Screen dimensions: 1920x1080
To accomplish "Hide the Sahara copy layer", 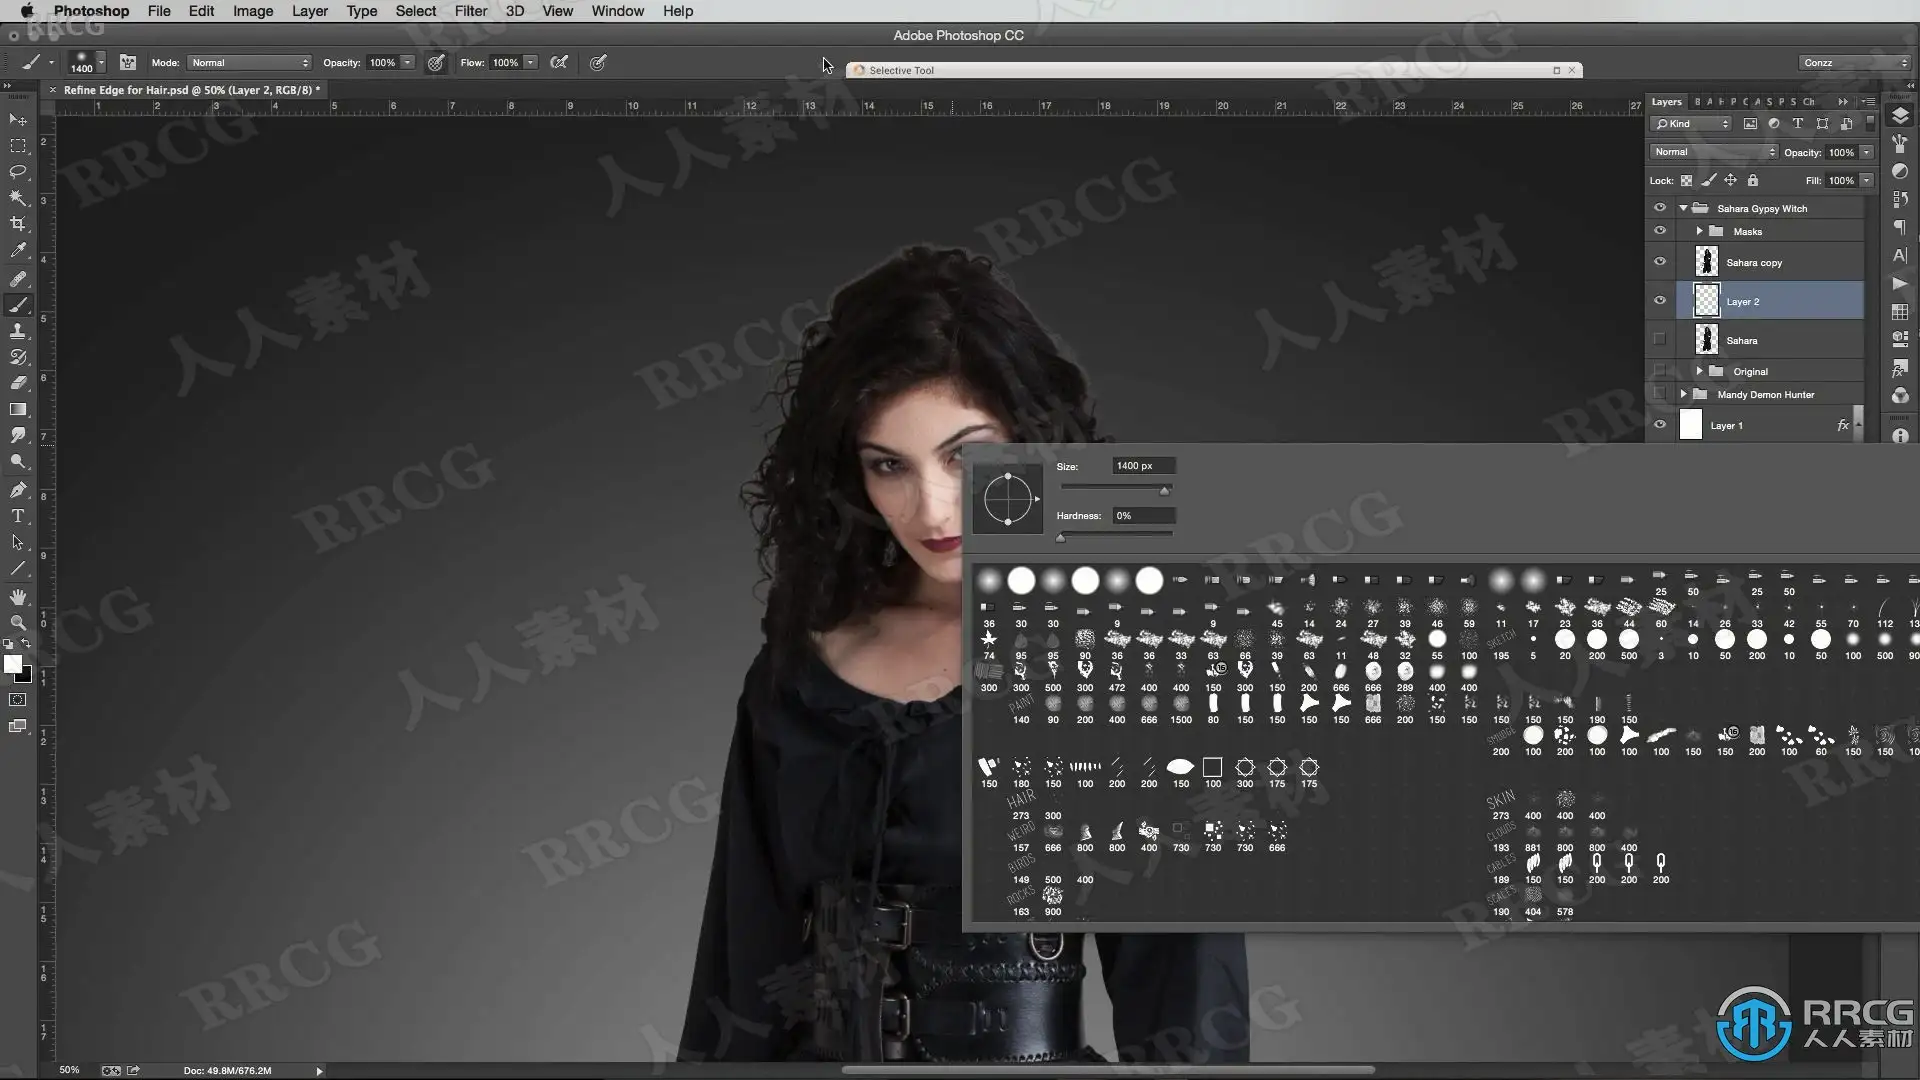I will (1660, 262).
